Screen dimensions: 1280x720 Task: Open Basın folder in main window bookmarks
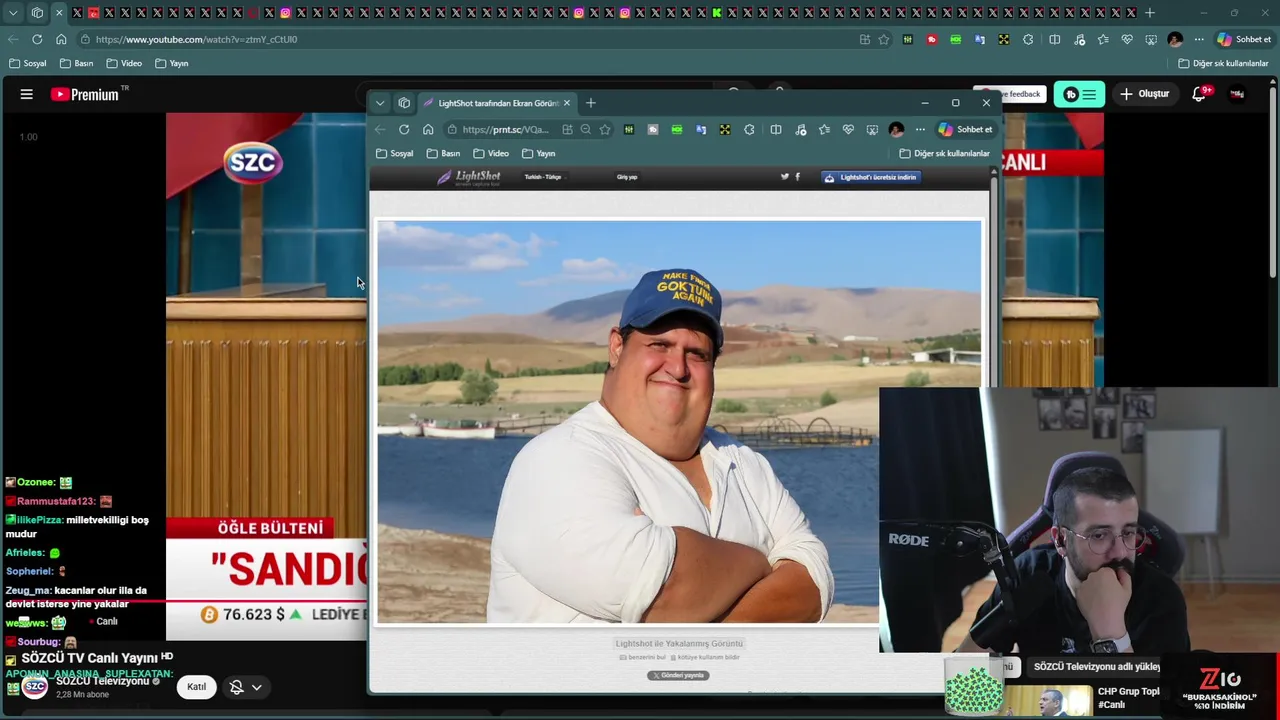76,63
